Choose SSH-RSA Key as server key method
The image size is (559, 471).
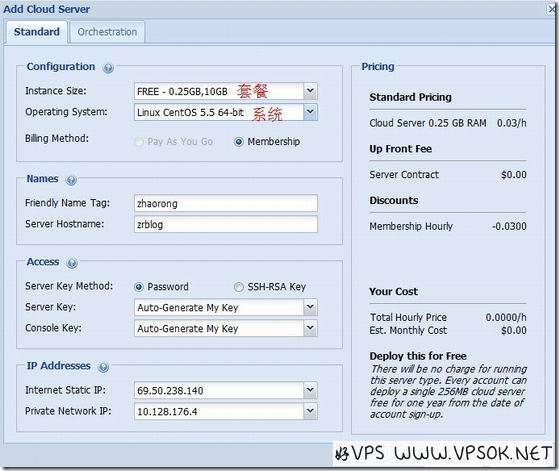[x=239, y=287]
